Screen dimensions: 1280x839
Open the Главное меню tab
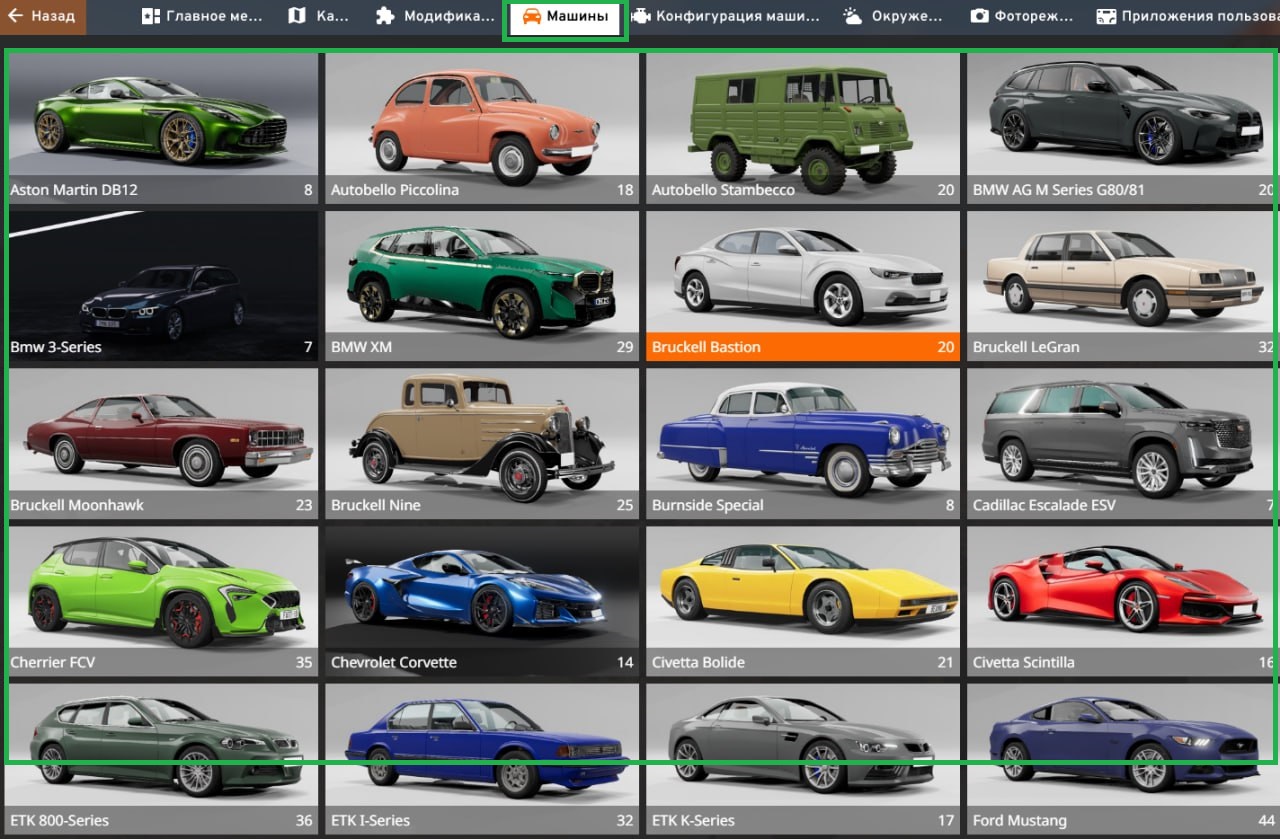[x=203, y=16]
